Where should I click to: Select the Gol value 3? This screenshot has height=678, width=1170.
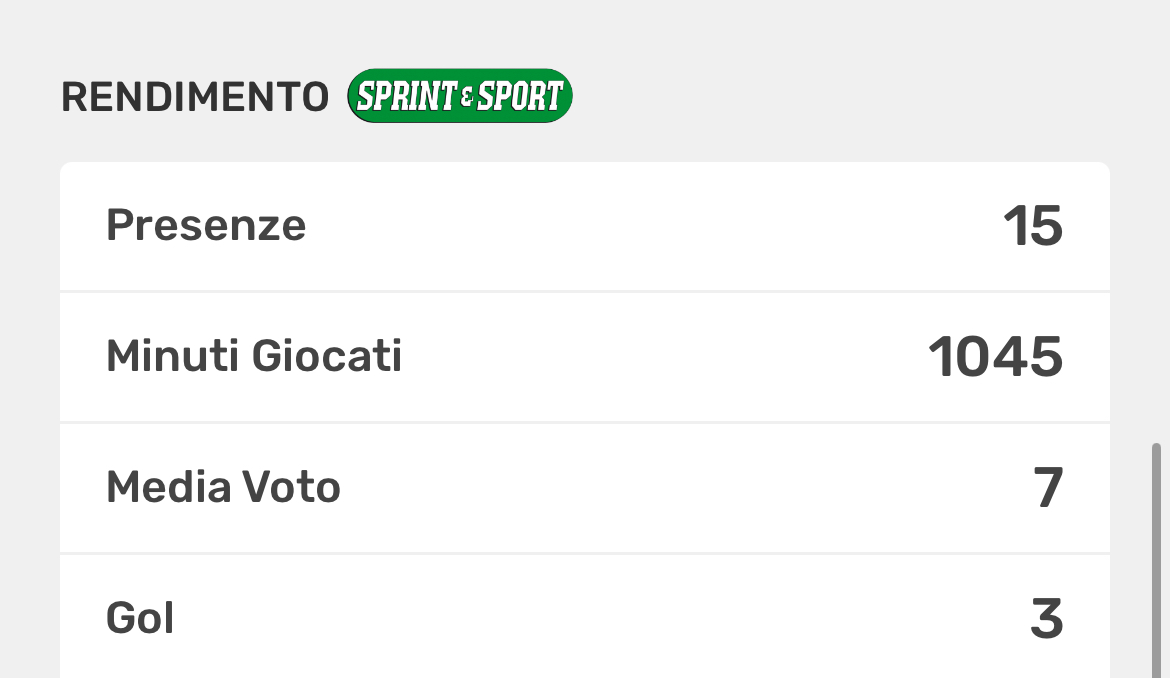click(x=1047, y=620)
